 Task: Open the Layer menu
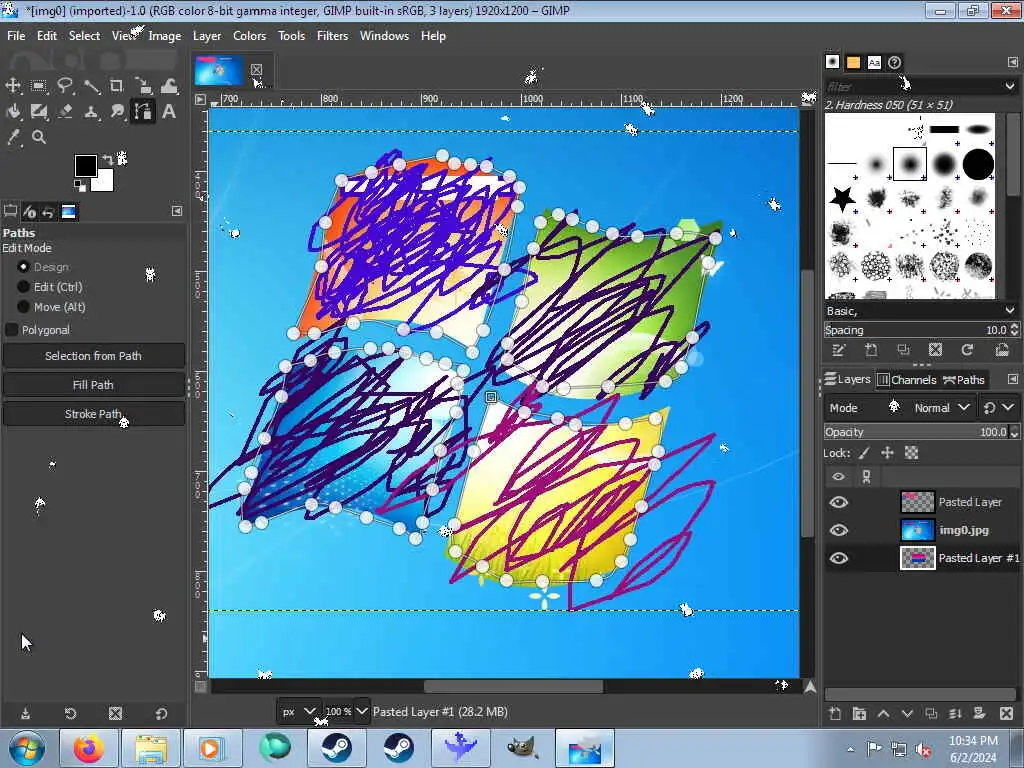coord(207,36)
